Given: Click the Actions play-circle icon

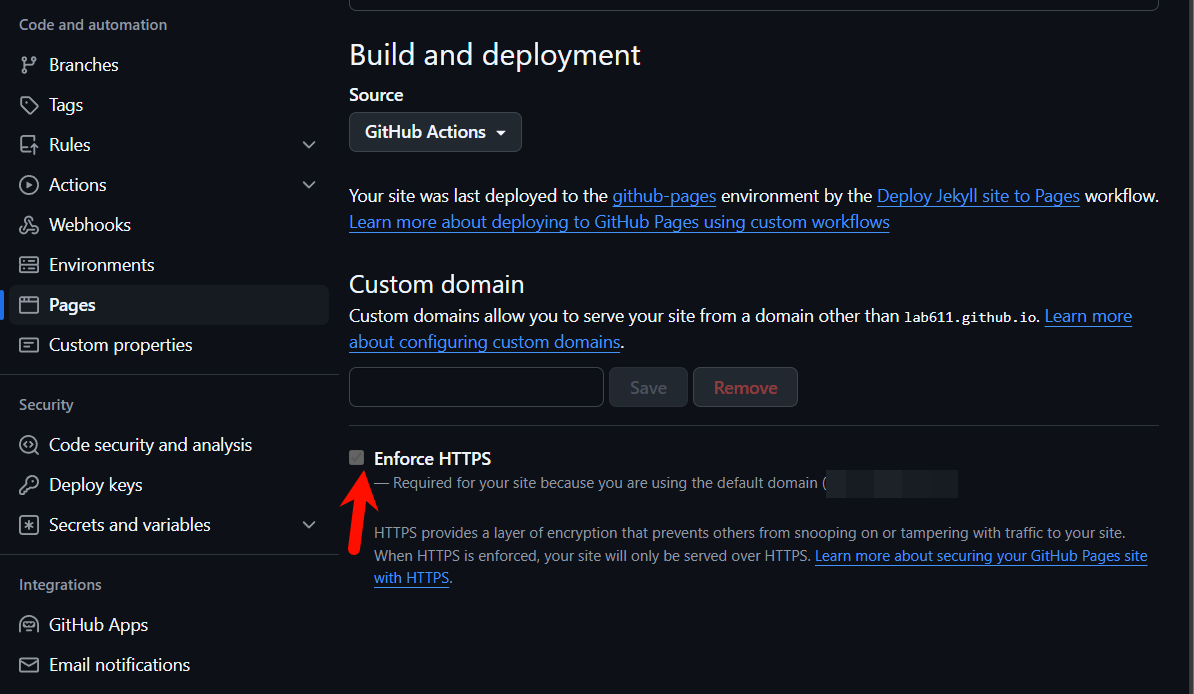Looking at the screenshot, I should click(29, 185).
